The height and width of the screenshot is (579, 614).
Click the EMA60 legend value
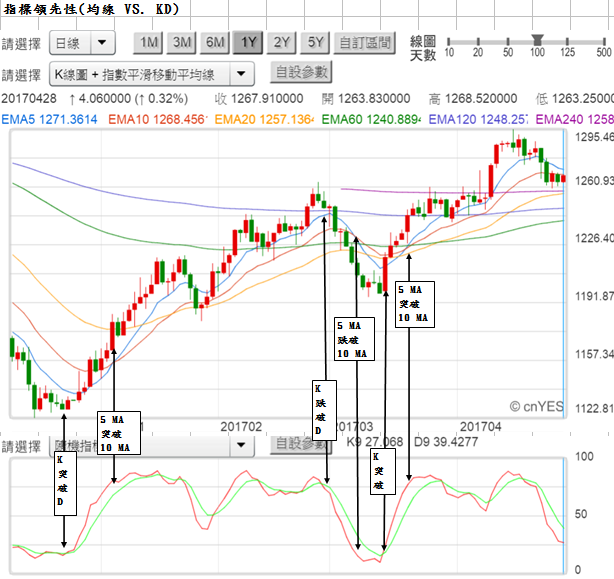[371, 119]
